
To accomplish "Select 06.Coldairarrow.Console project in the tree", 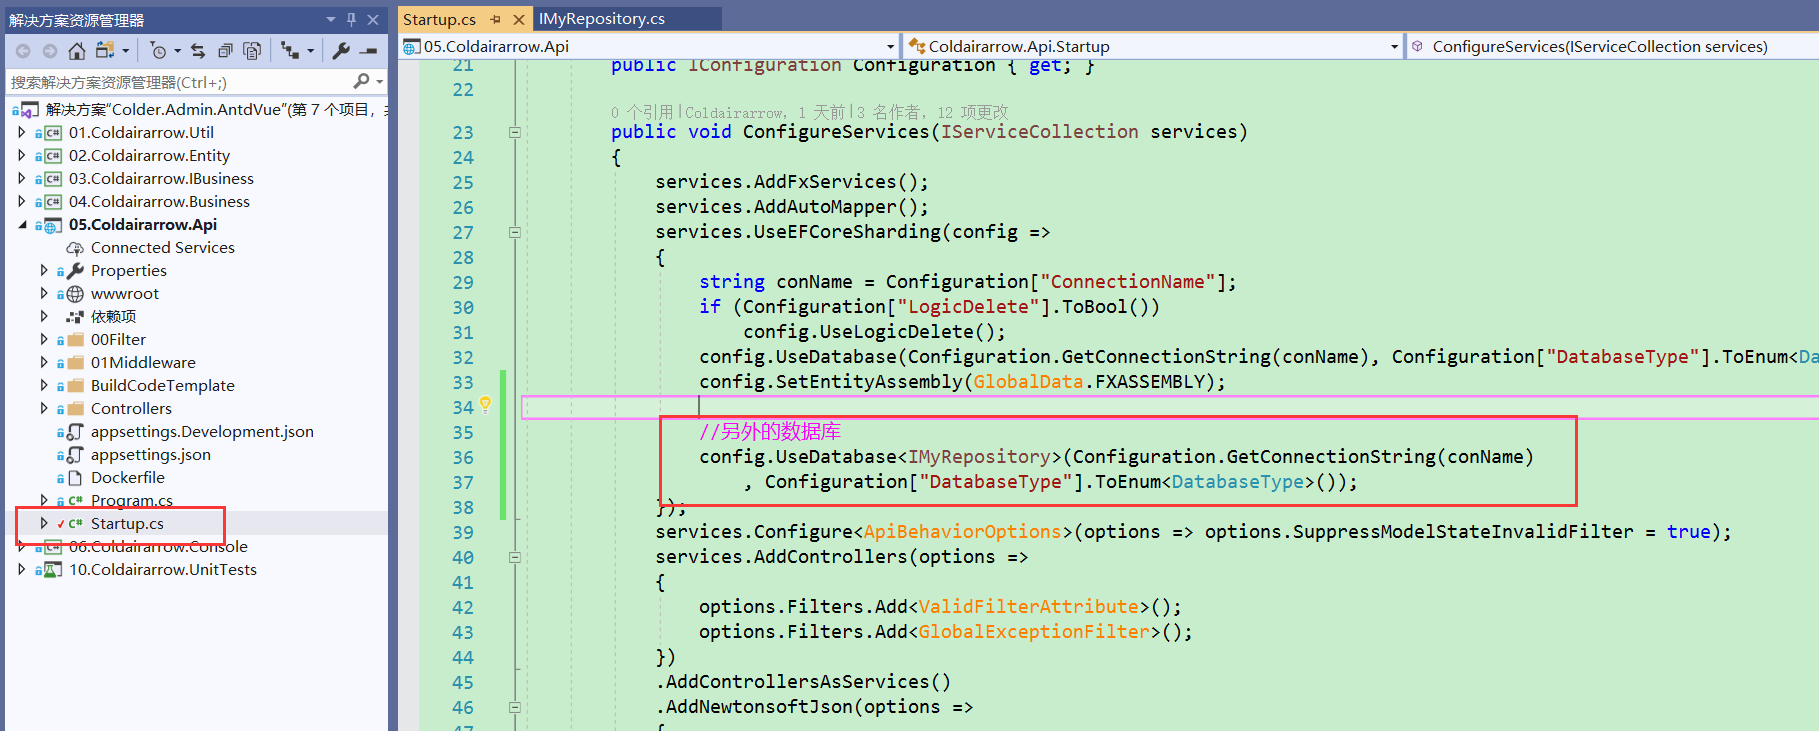I will coord(158,547).
